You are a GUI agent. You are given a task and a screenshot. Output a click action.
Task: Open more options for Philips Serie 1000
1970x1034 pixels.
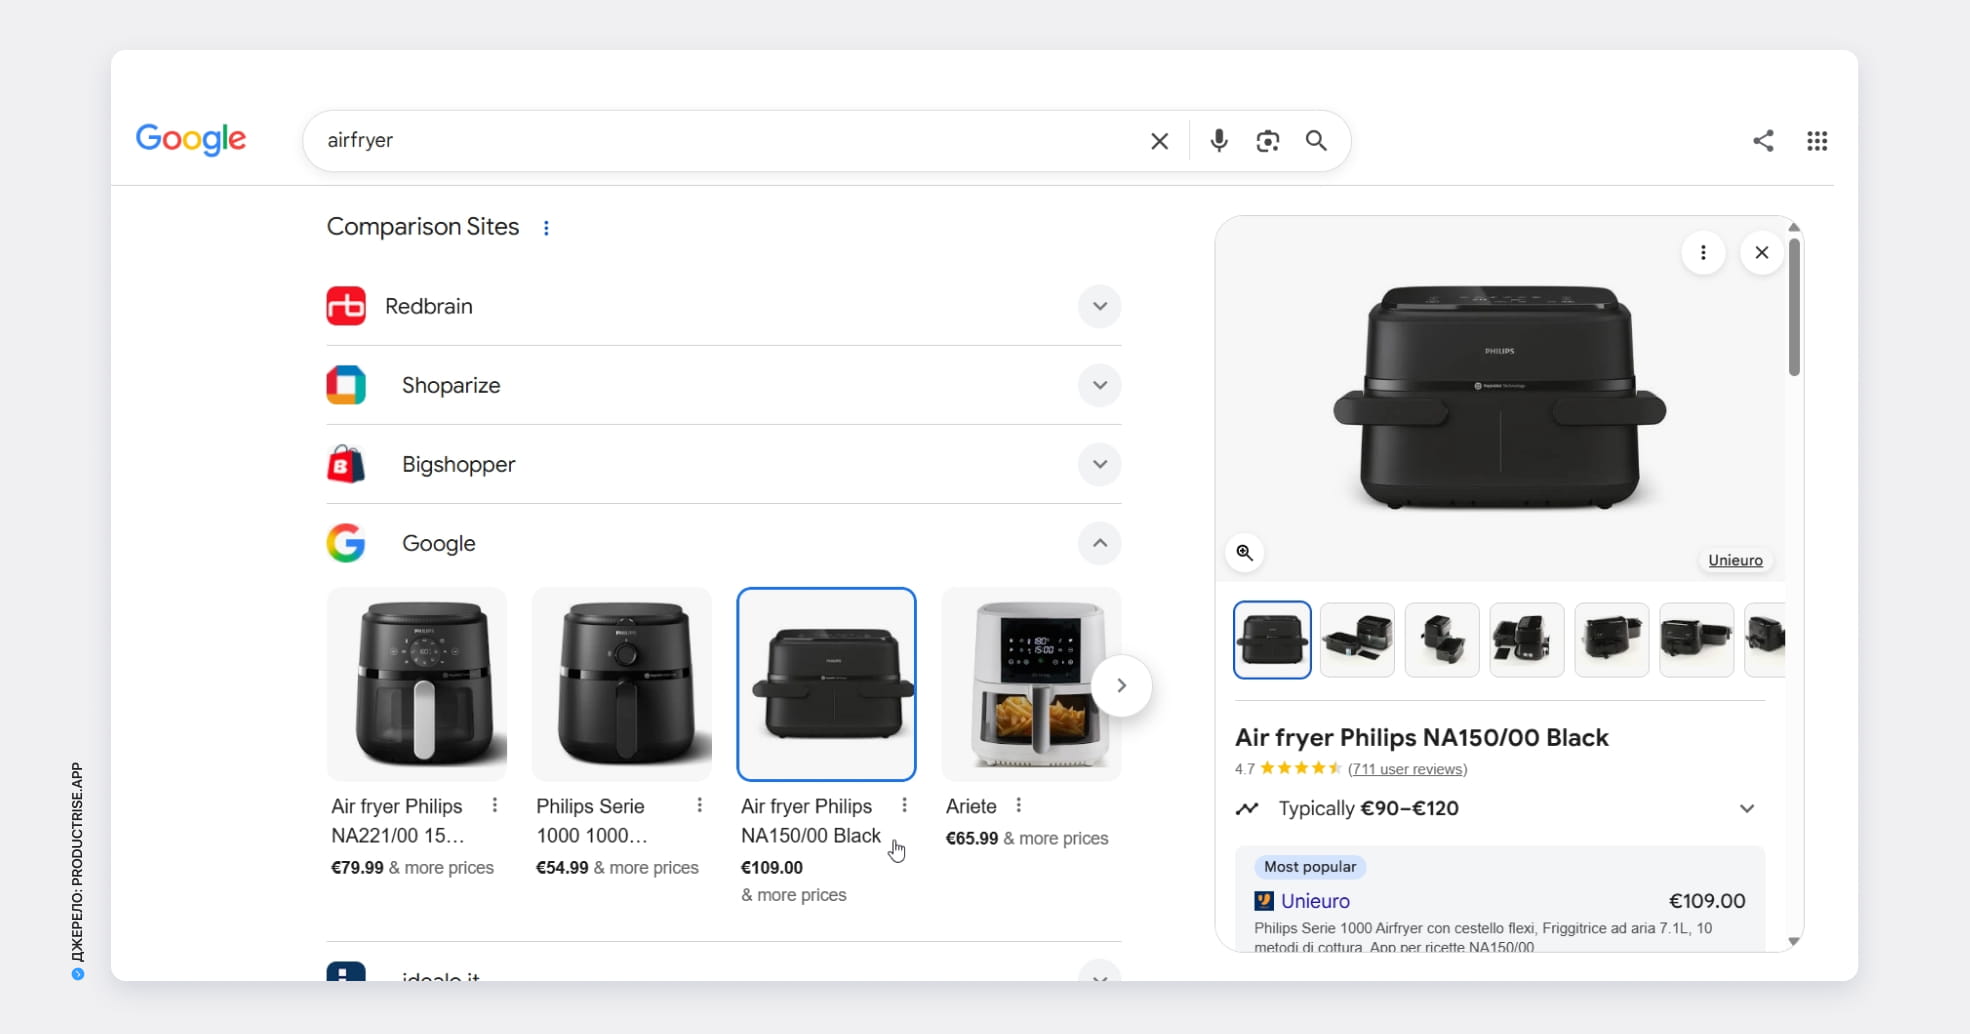pos(700,805)
